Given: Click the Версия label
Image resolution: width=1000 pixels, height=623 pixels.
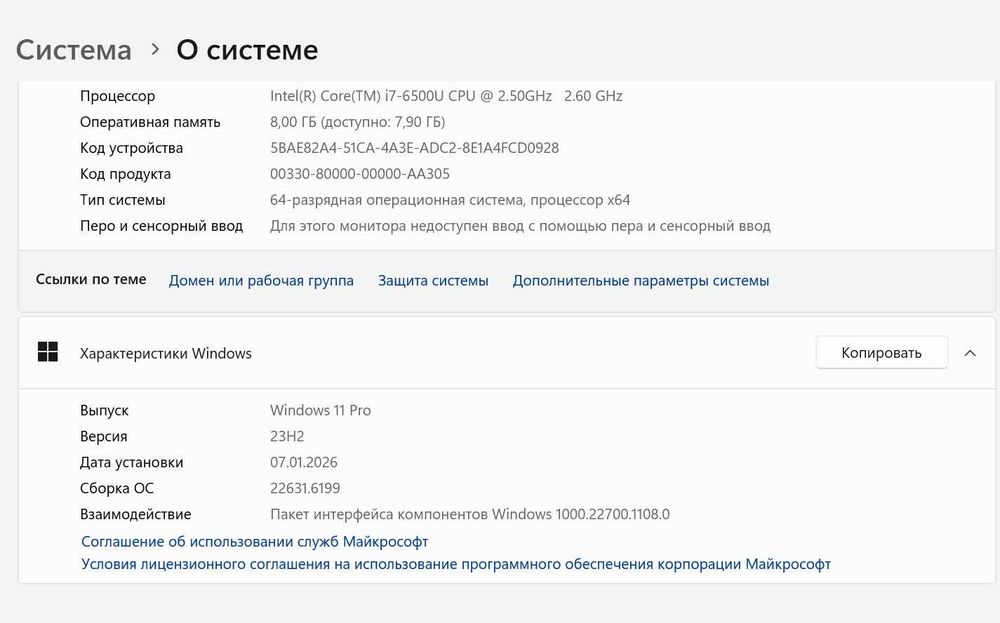Looking at the screenshot, I should coord(104,436).
